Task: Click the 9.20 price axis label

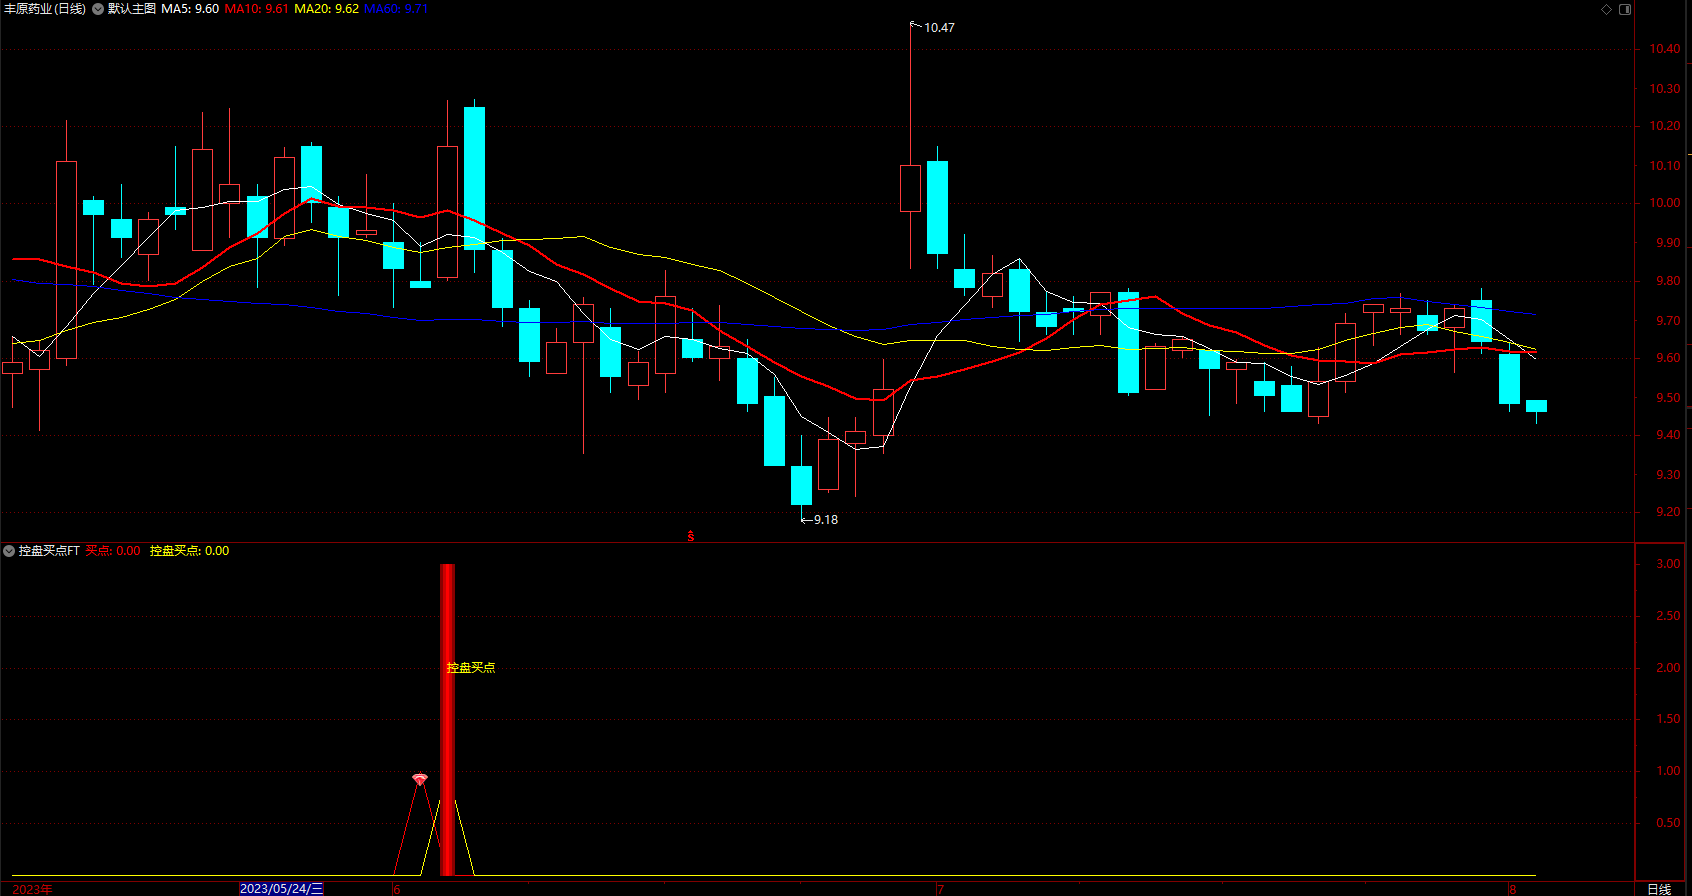Action: (1668, 512)
